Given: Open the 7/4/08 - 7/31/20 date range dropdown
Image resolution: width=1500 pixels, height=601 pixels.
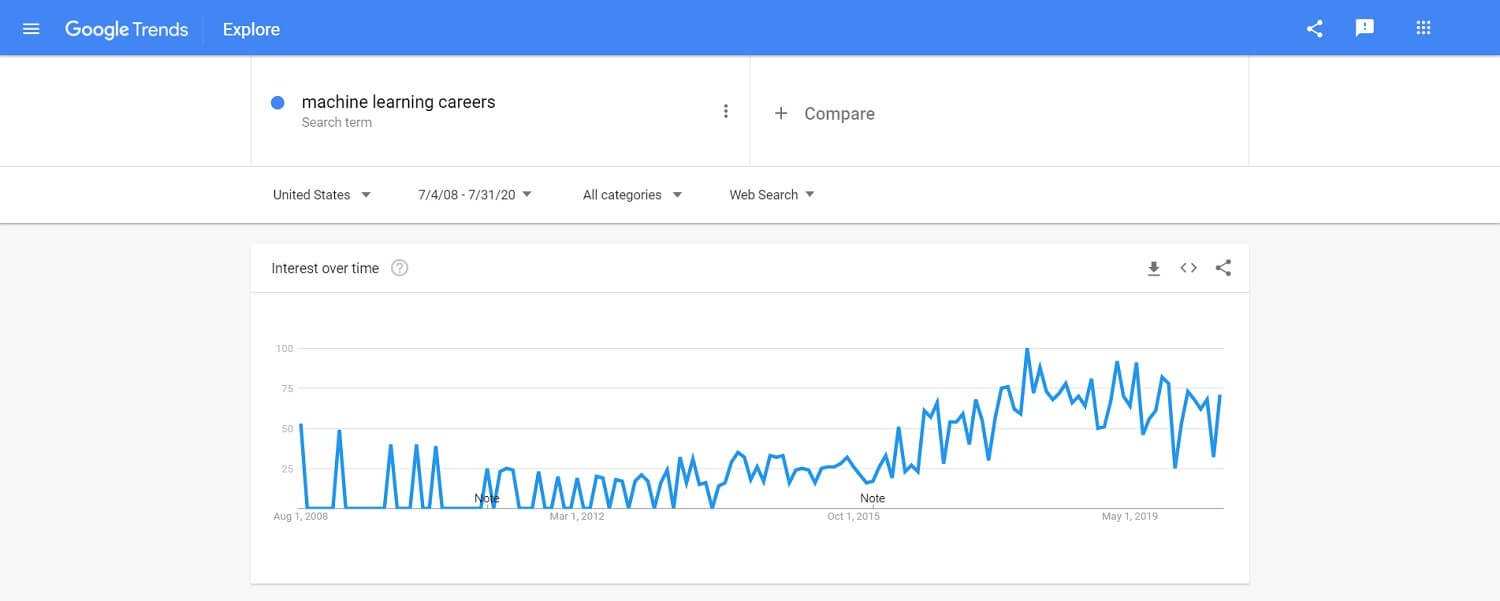Looking at the screenshot, I should pyautogui.click(x=475, y=195).
